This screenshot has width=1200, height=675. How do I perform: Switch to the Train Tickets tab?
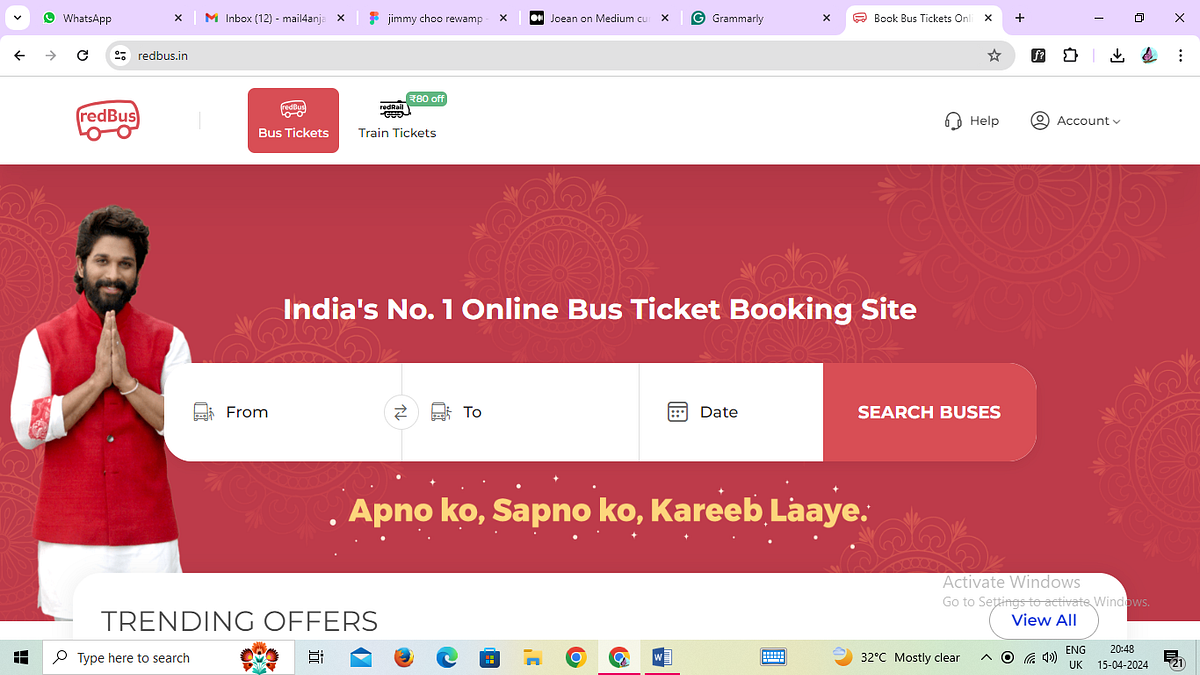click(397, 120)
